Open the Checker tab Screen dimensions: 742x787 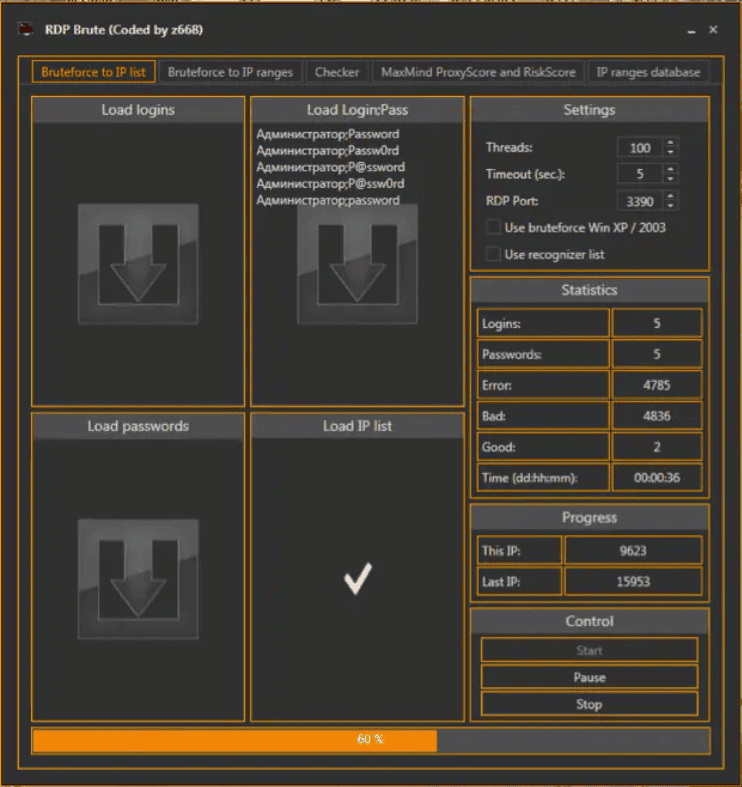337,72
